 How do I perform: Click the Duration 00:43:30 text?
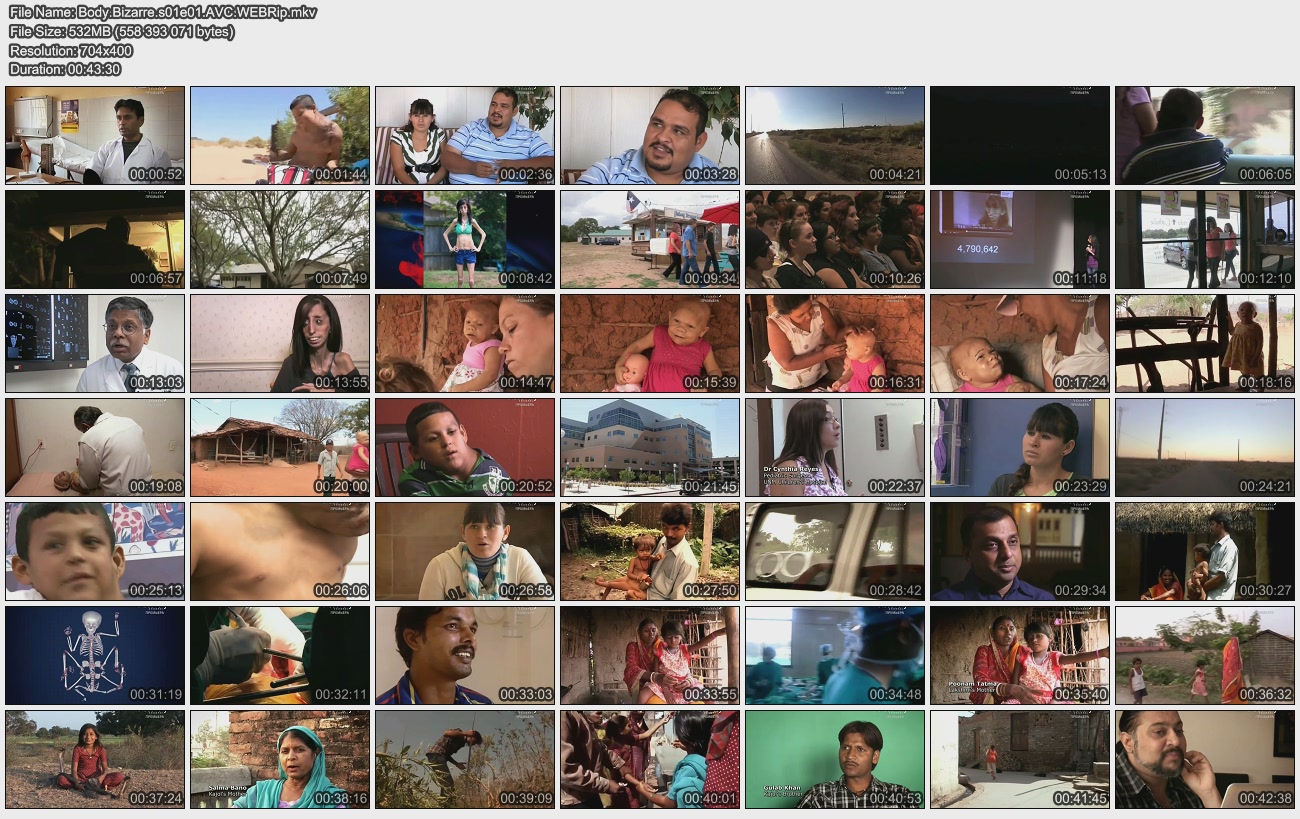(65, 69)
